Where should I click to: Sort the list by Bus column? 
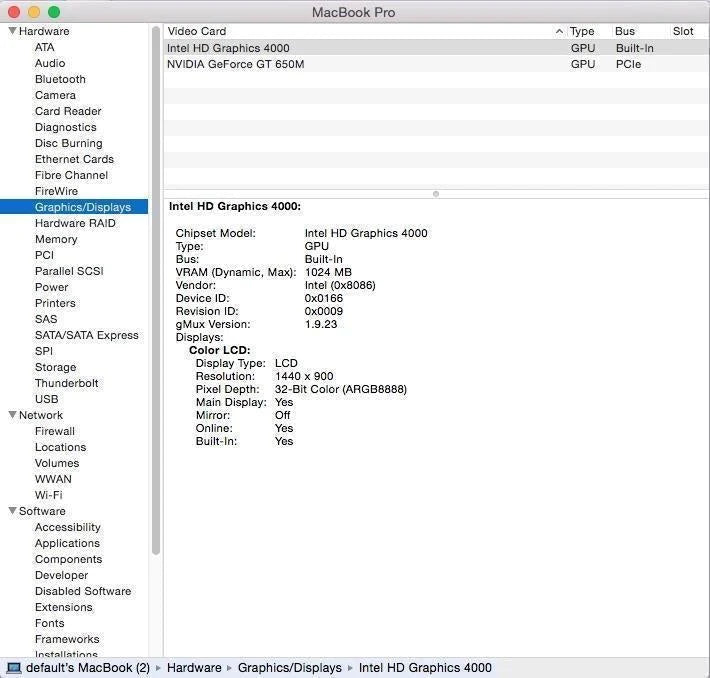coord(625,31)
